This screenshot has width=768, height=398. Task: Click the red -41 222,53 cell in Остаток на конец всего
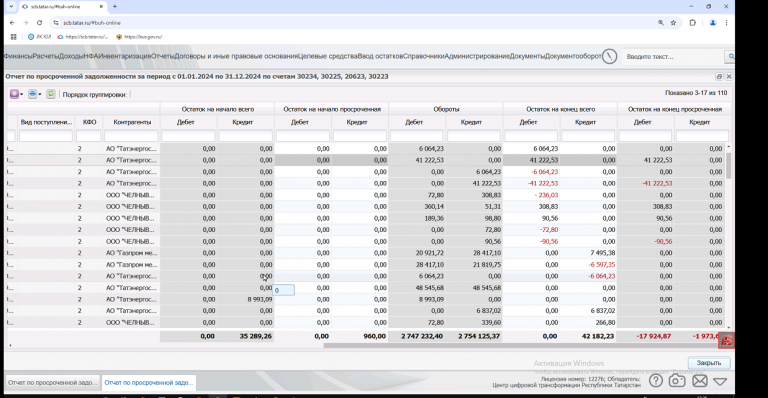click(x=531, y=183)
